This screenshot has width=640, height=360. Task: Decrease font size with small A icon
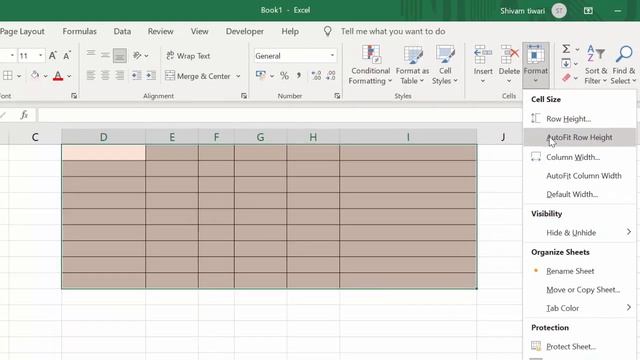[x=67, y=56]
